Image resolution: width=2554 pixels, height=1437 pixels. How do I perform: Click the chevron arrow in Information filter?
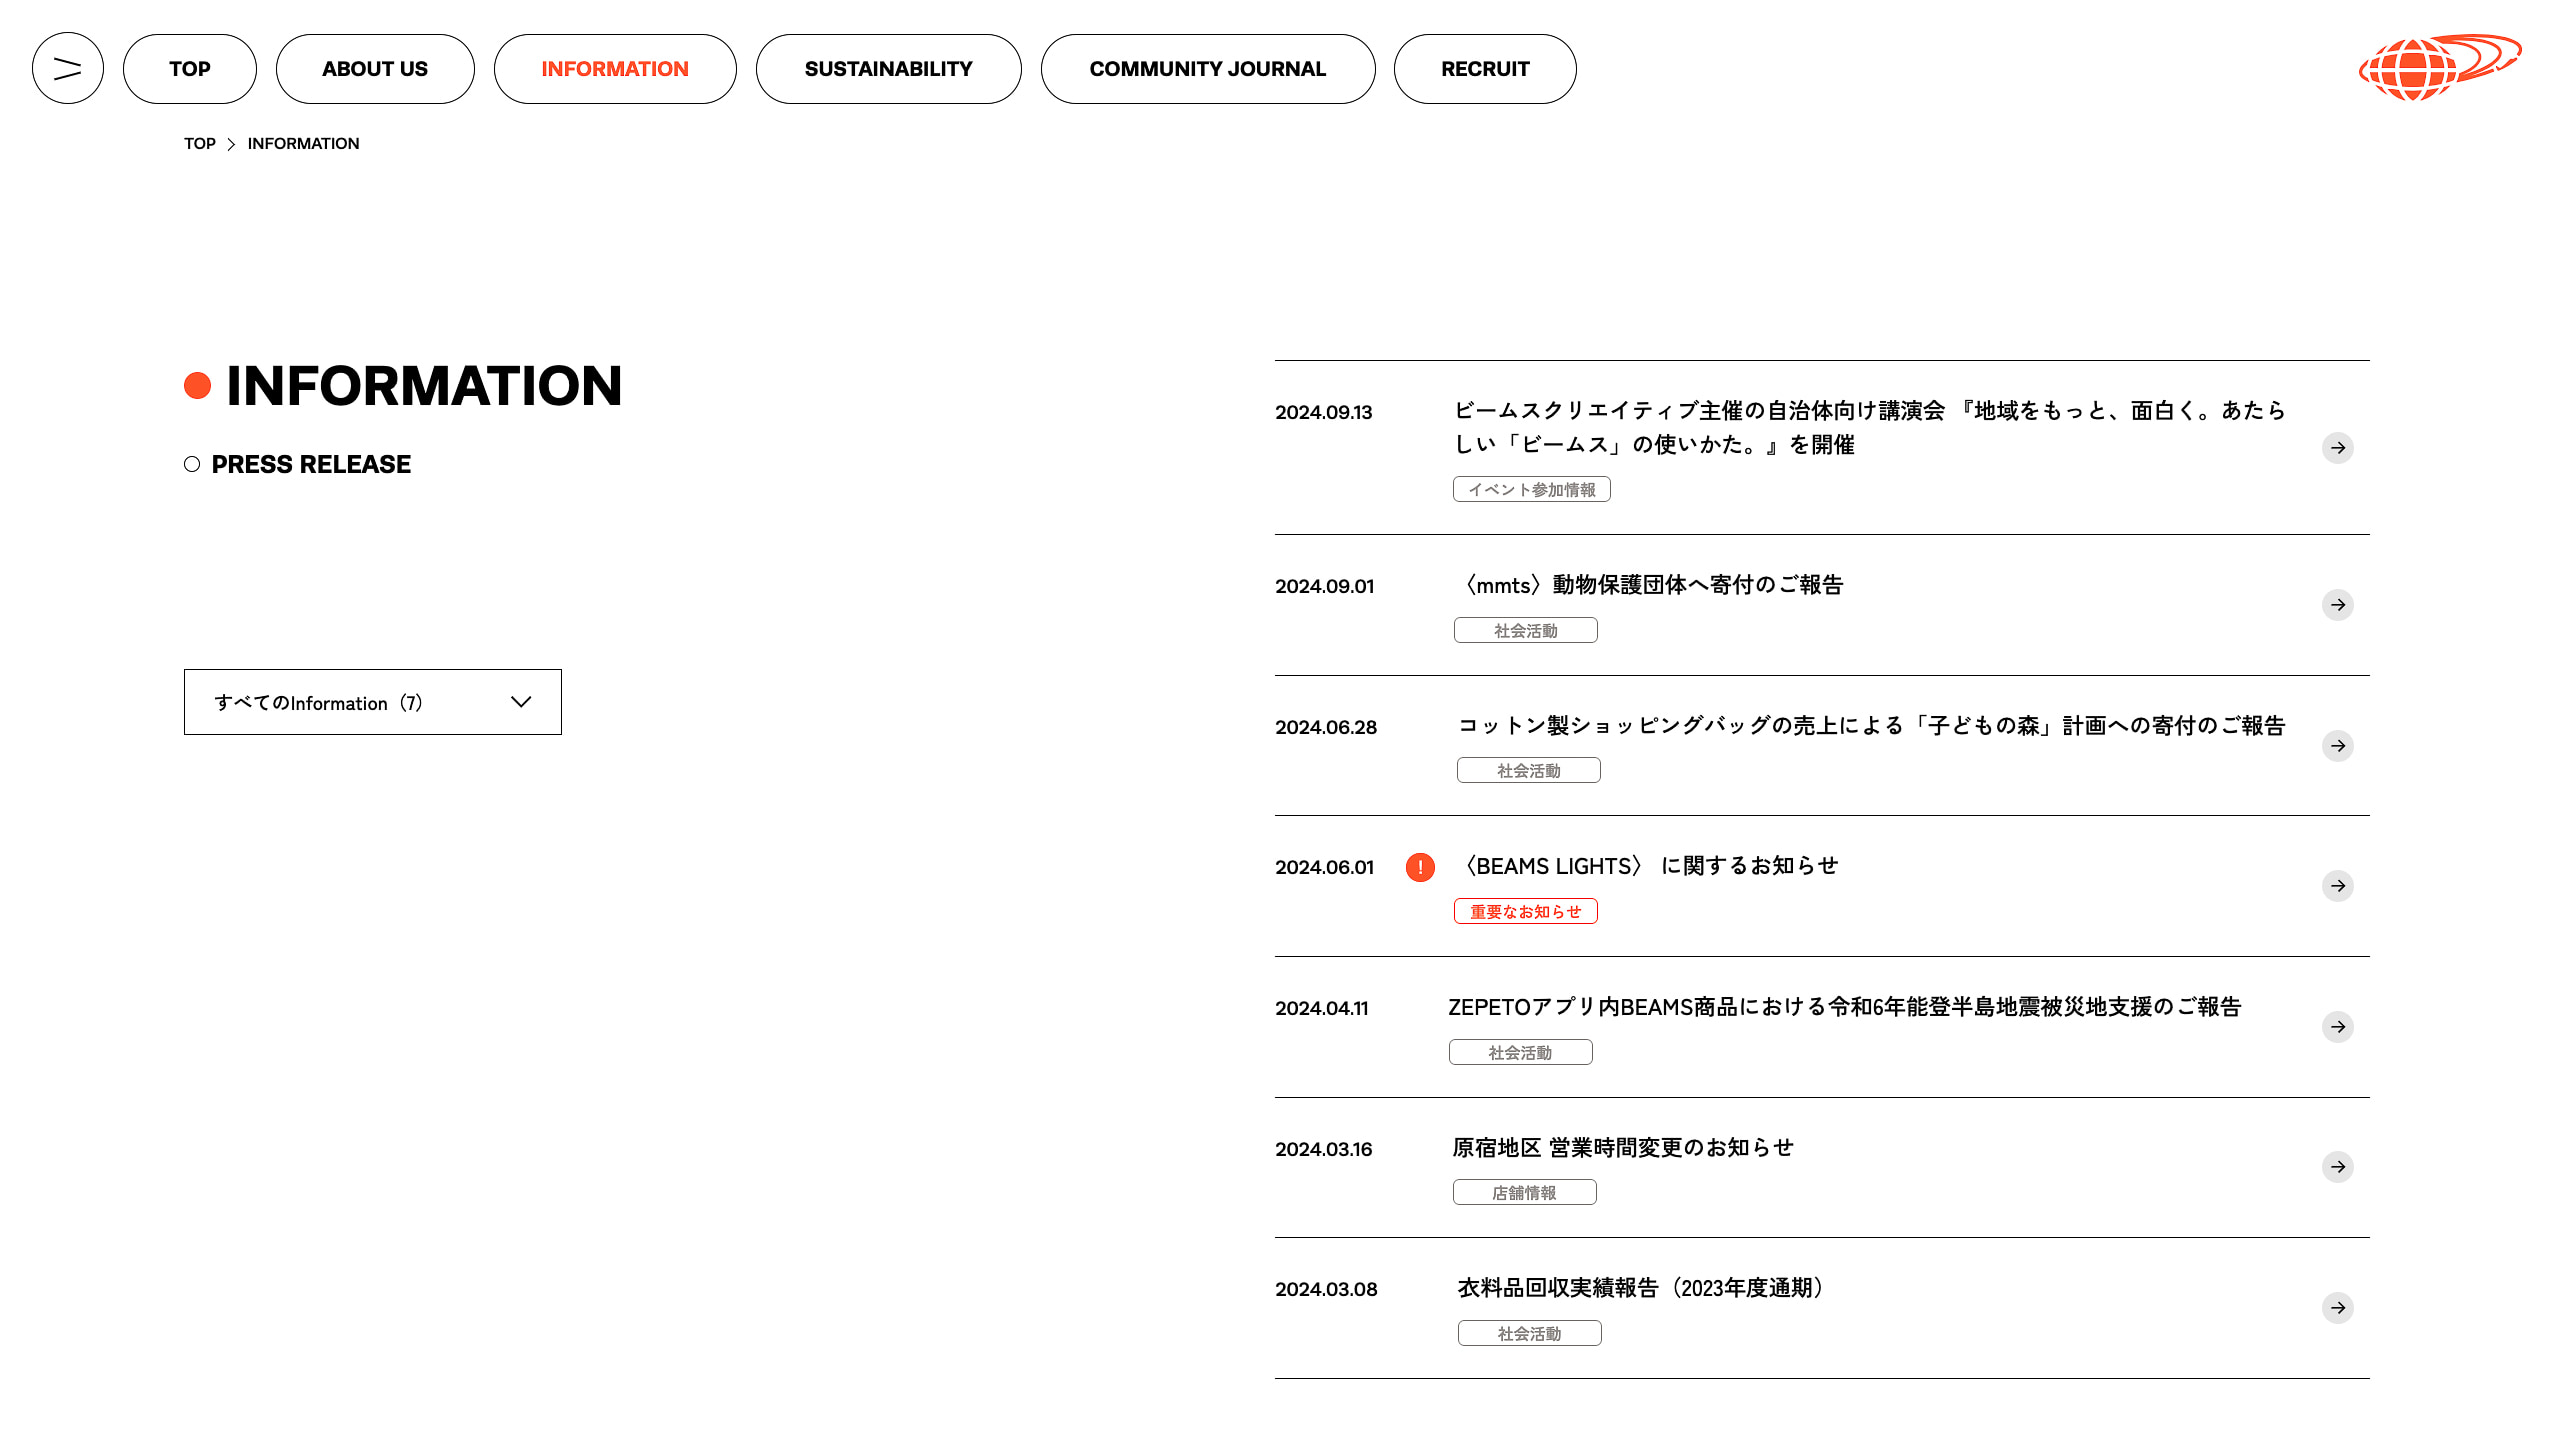coord(521,702)
